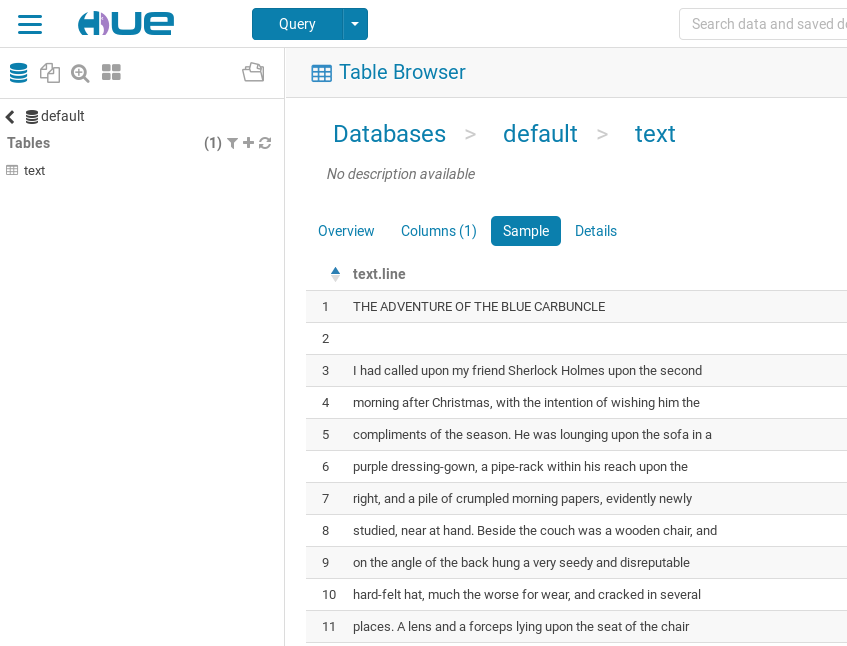Screen dimensions: 847x646
Task: Click the Hue logo
Action: point(125,23)
